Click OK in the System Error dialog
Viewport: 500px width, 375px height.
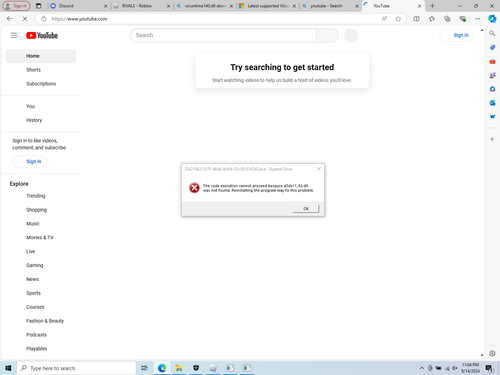tap(306, 209)
